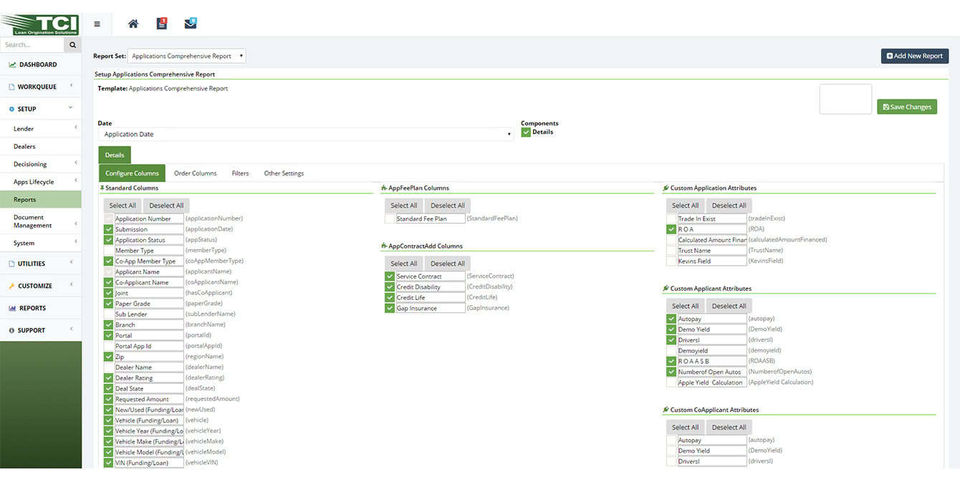Click the empty box next to Save Changes
Screen dimensions: 960x487
(846, 99)
